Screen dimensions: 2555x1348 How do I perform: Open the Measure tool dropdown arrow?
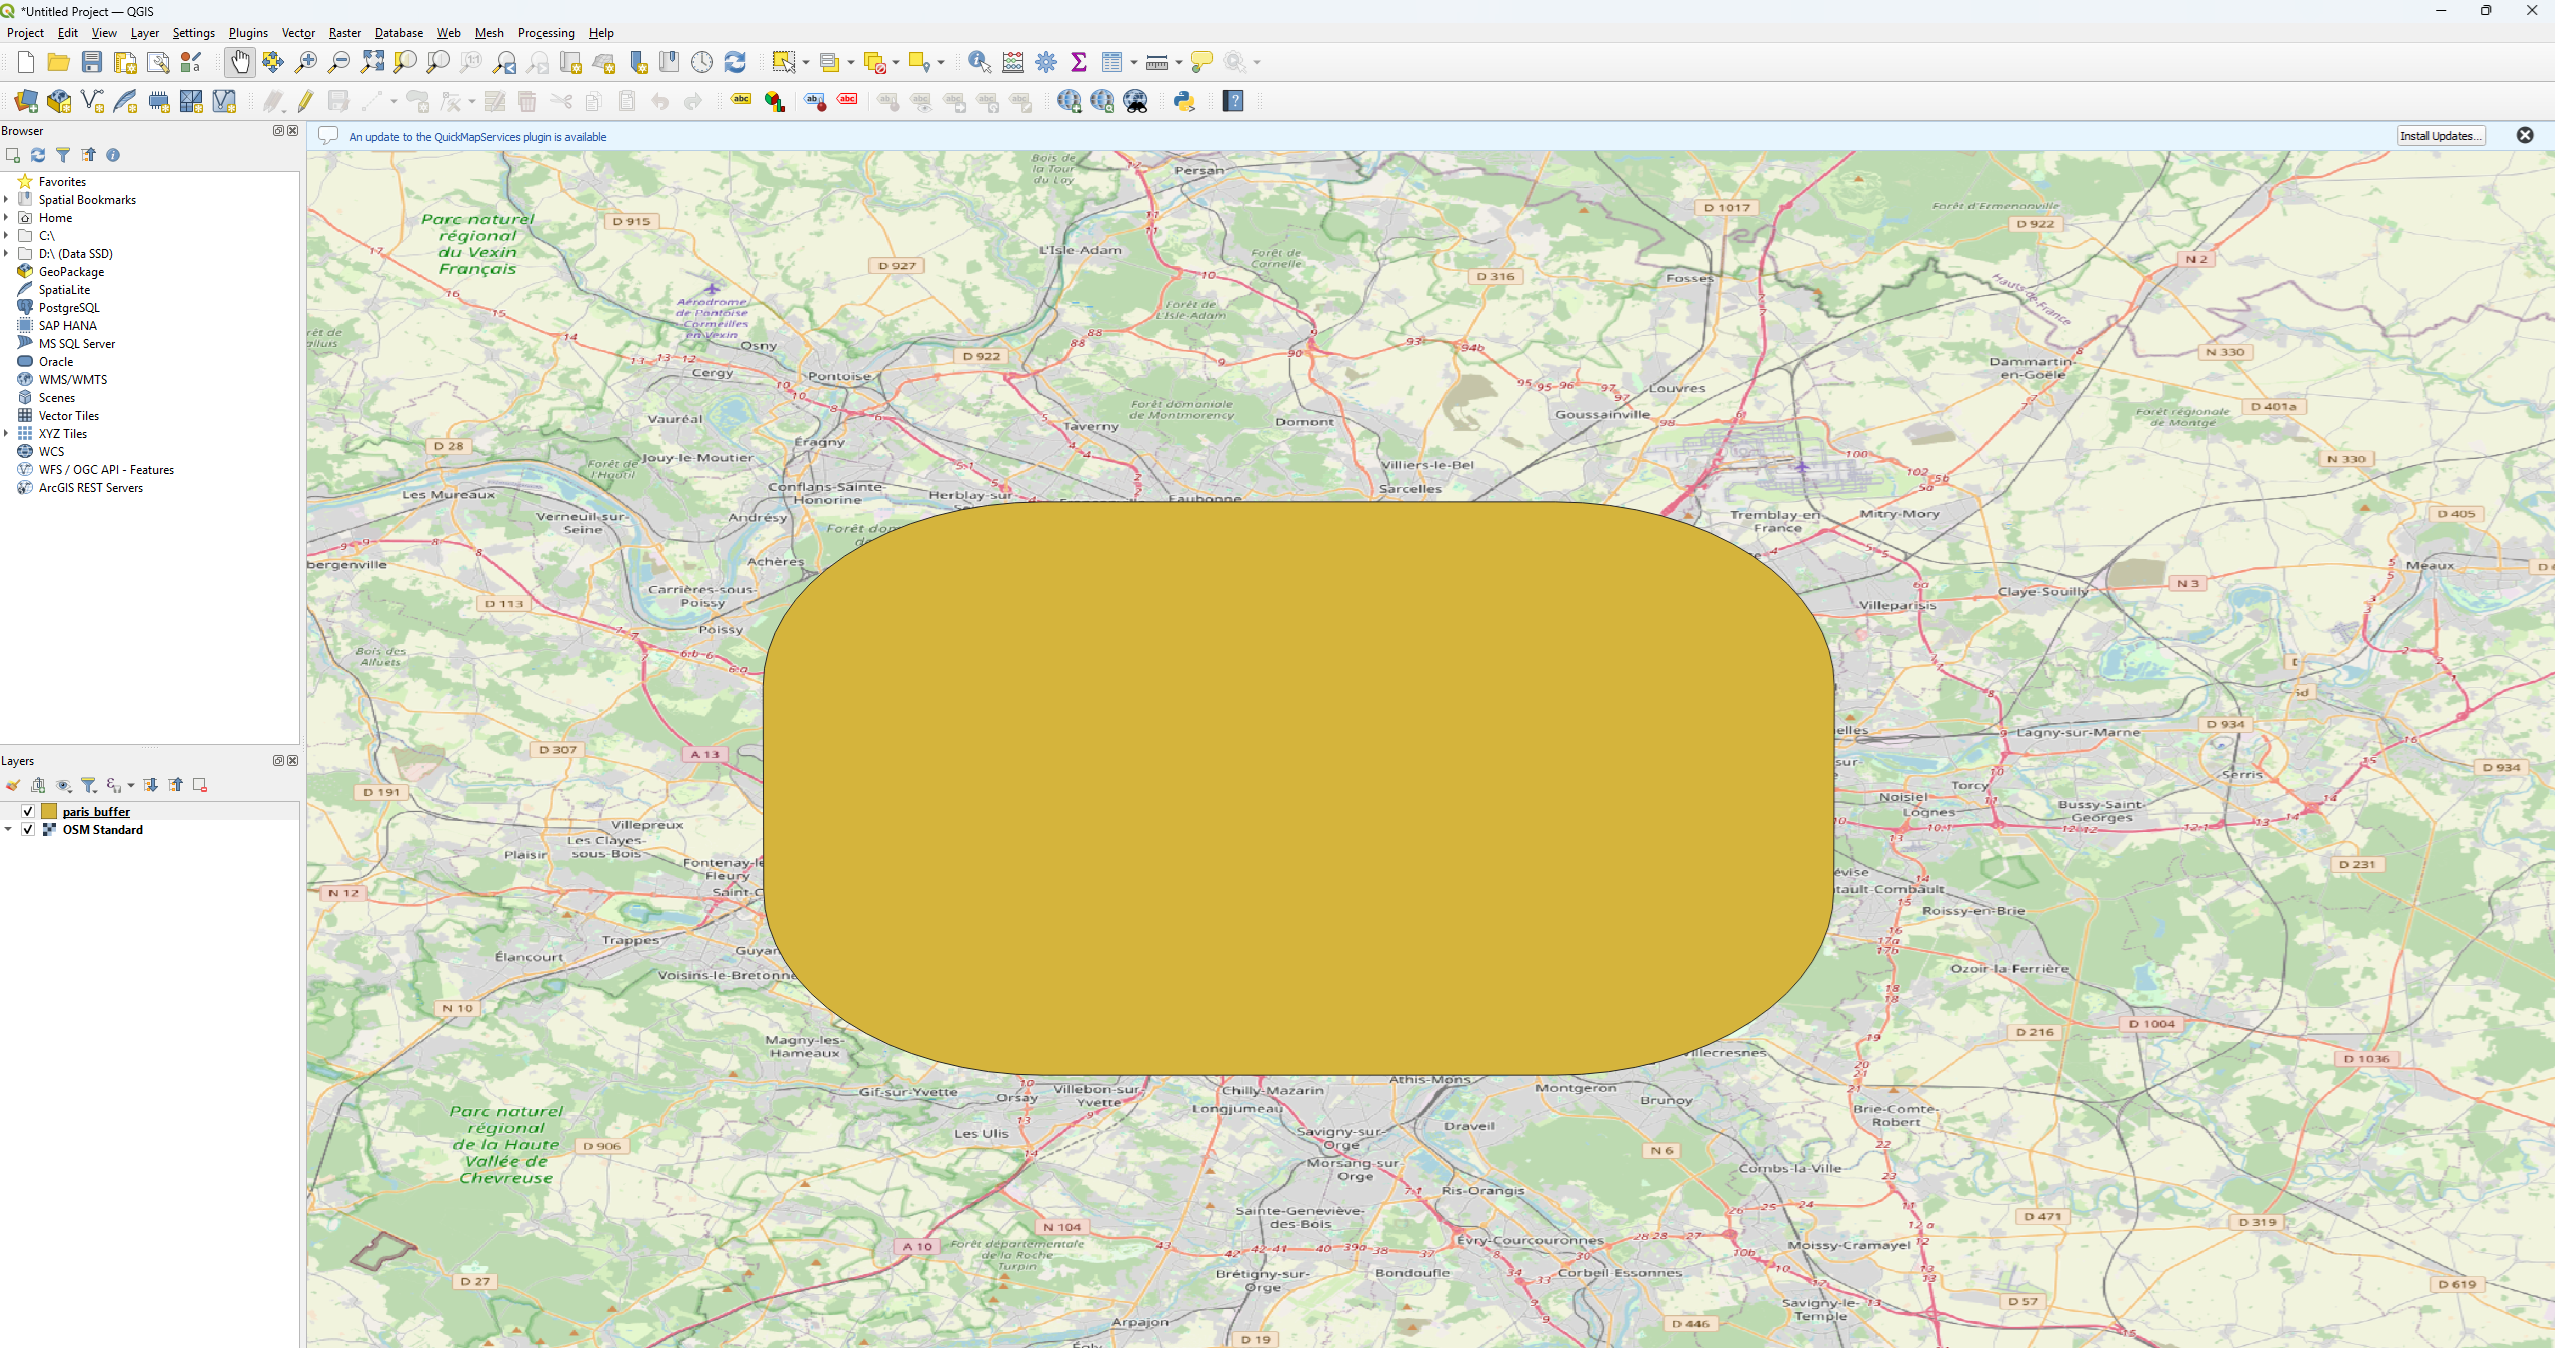click(1179, 62)
